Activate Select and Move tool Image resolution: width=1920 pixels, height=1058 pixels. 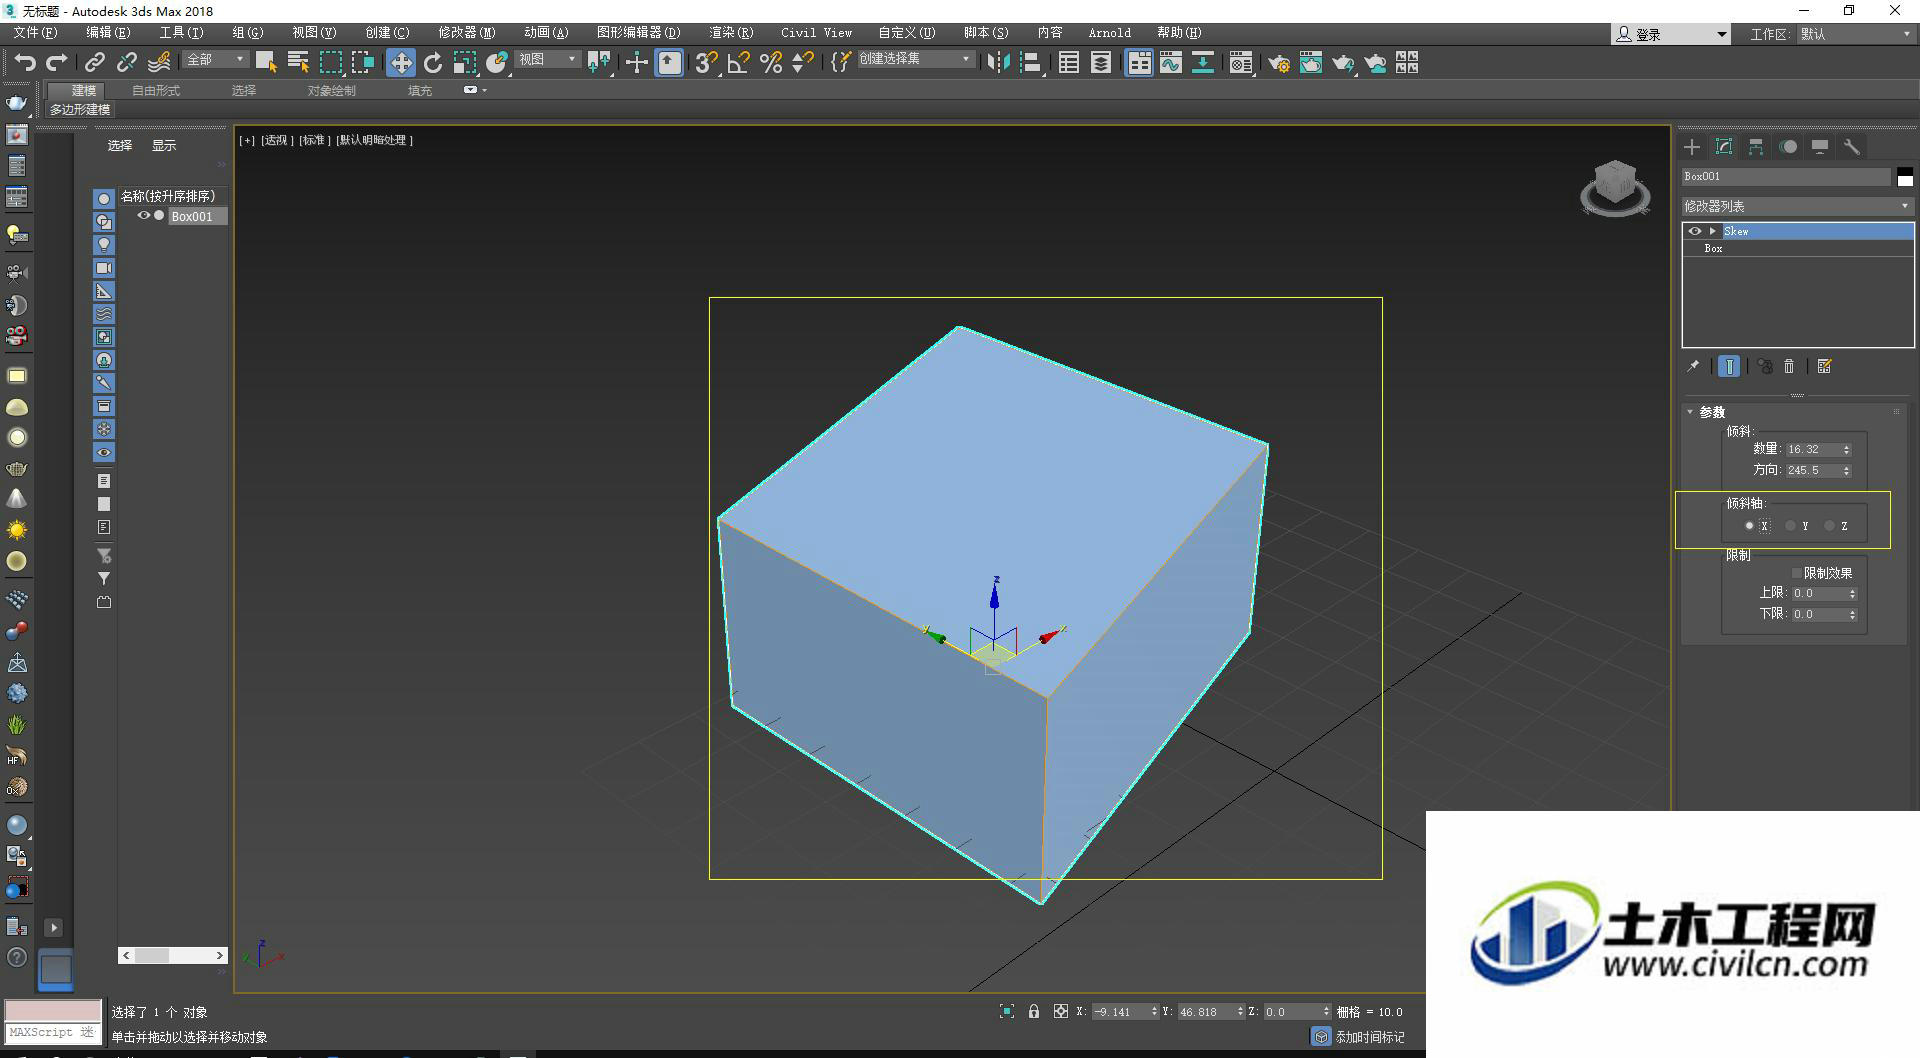400,63
